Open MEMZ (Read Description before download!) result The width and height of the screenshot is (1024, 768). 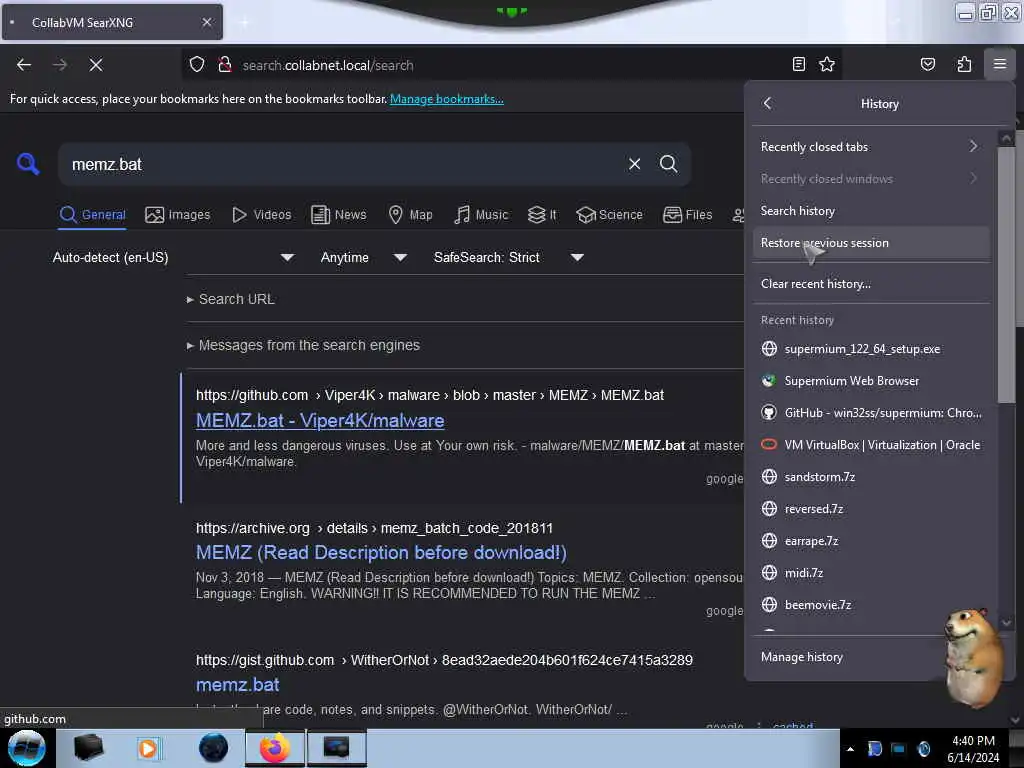381,552
